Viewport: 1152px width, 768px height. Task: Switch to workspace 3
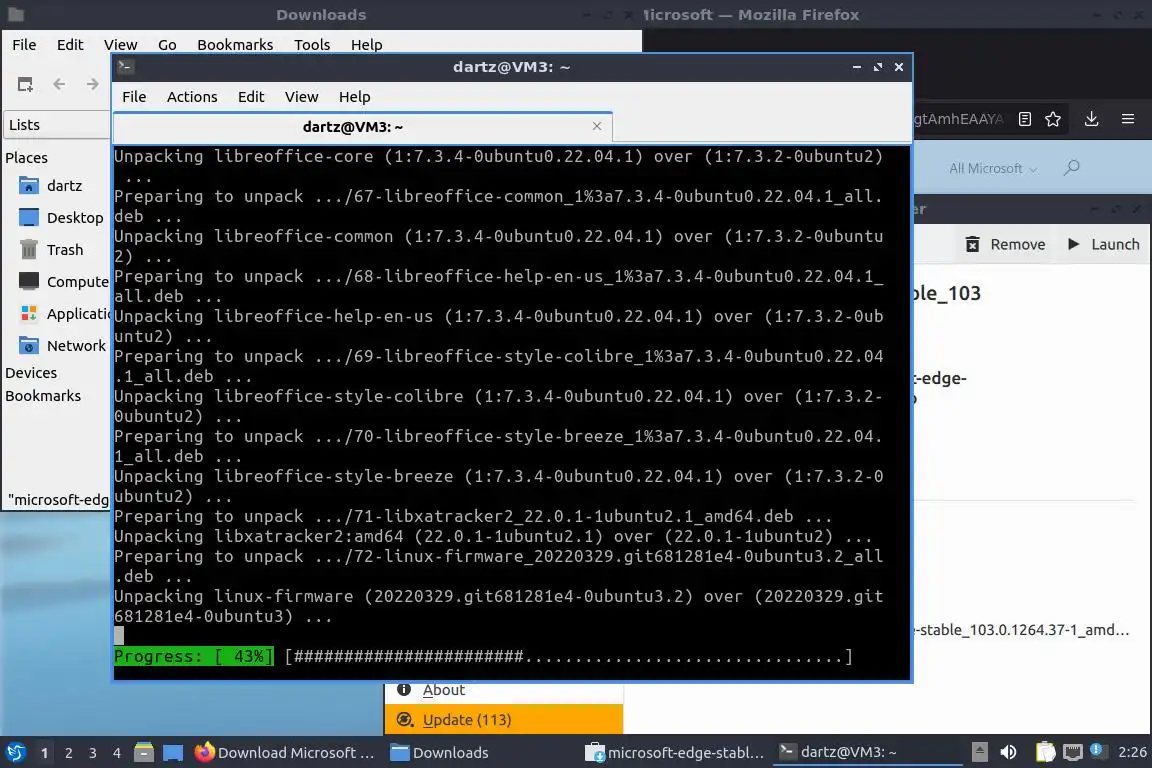(93, 753)
